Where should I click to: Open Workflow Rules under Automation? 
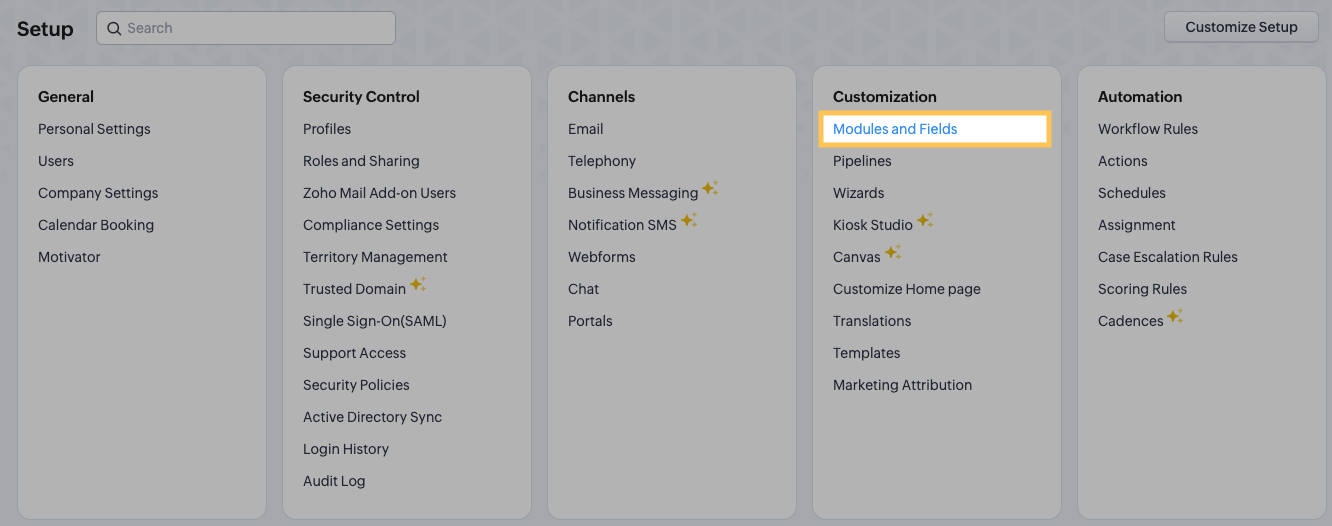click(1148, 129)
